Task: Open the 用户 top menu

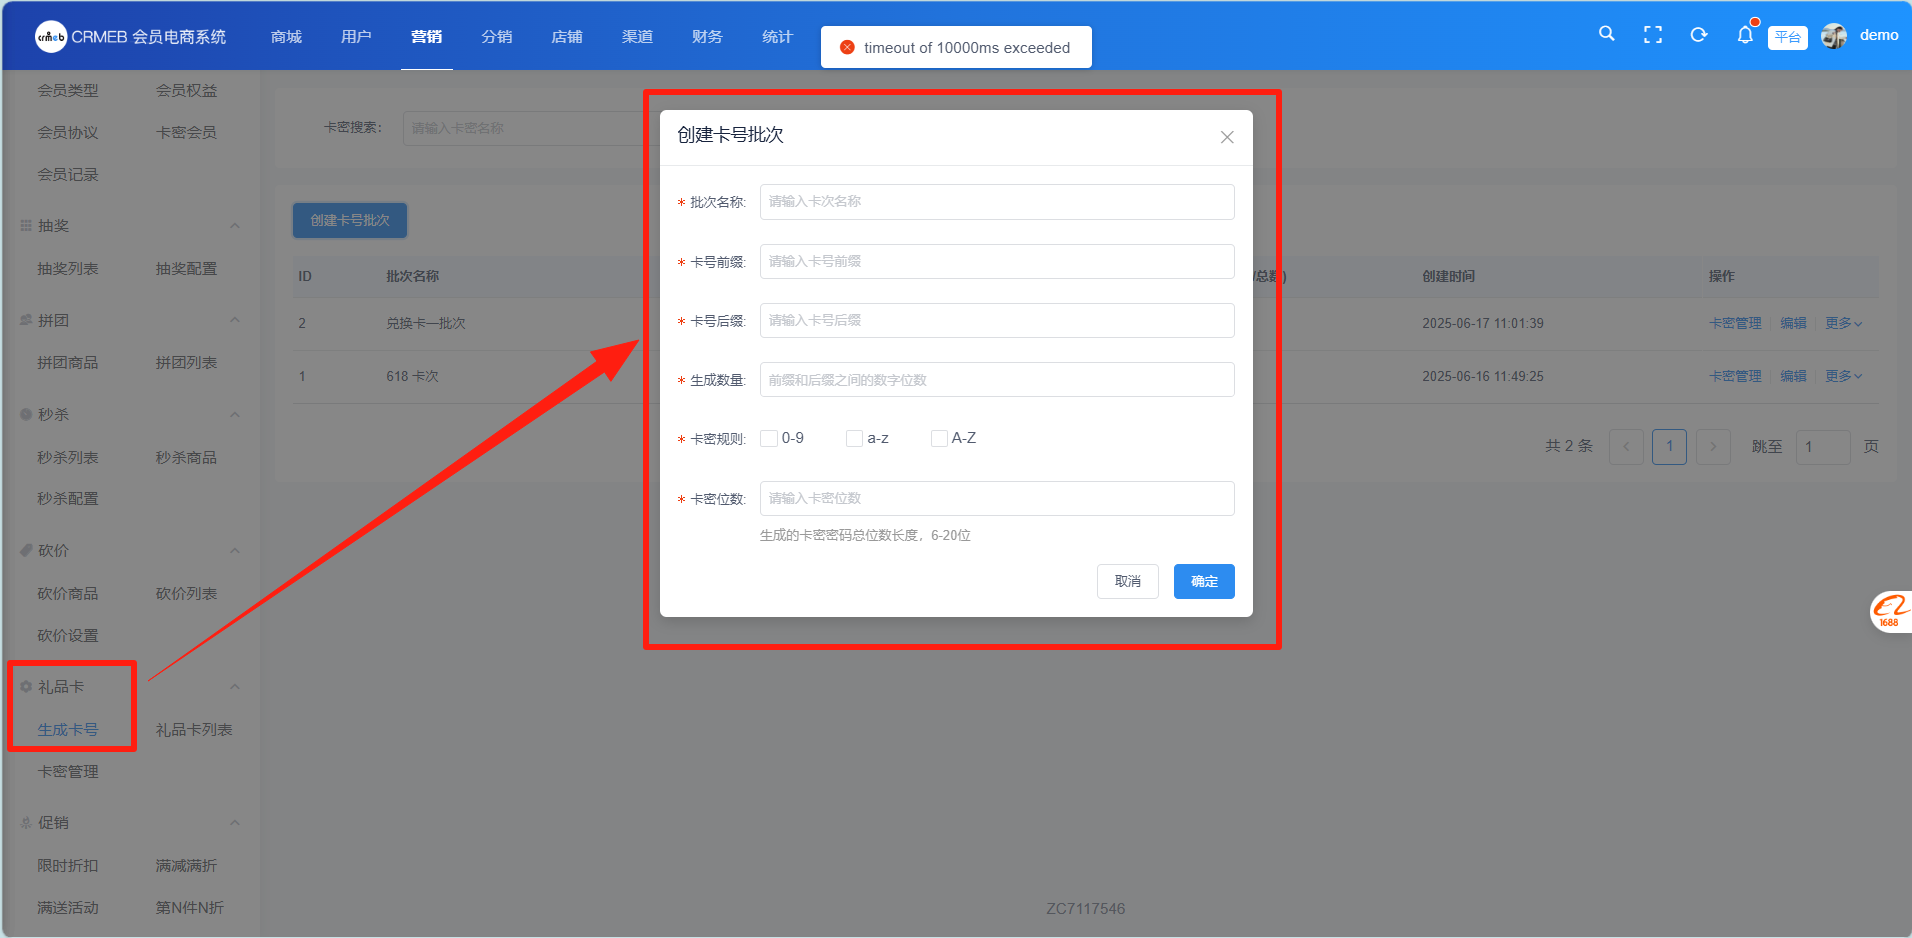Action: [x=356, y=36]
